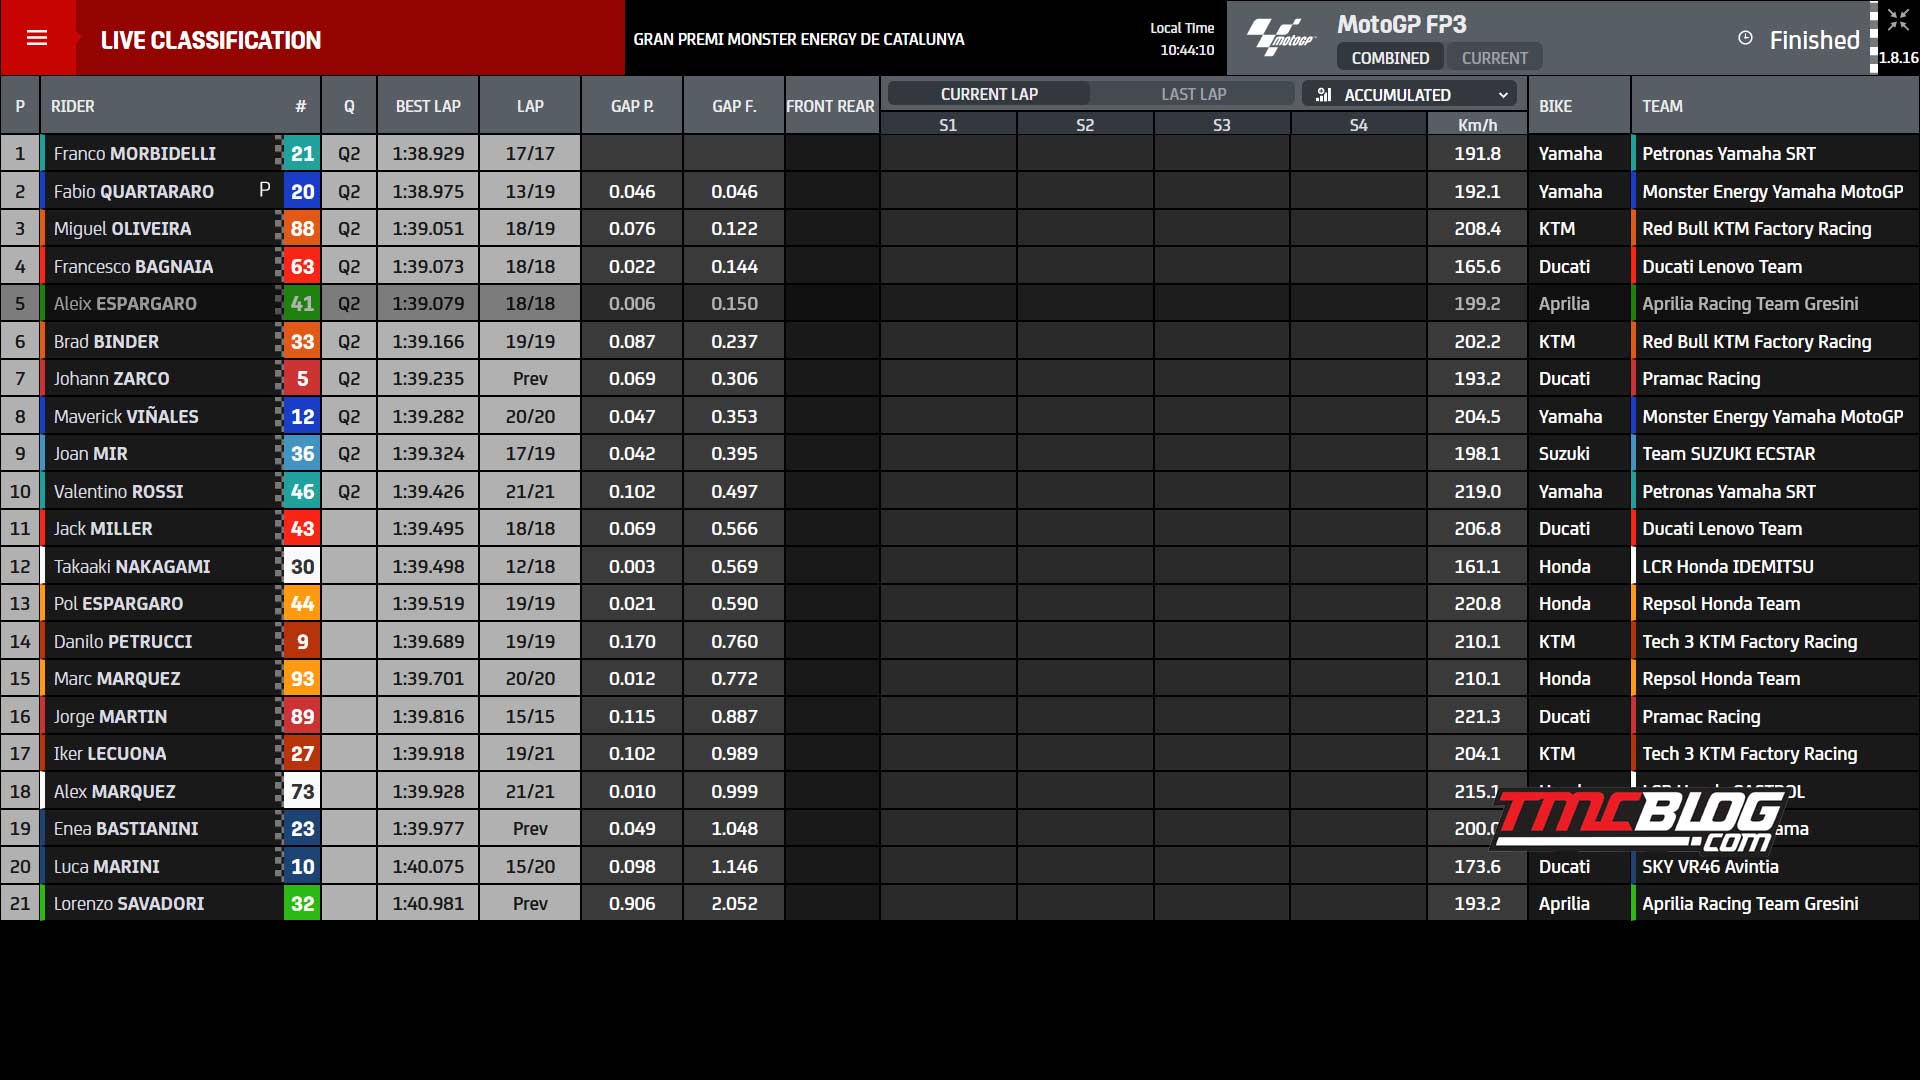Screen dimensions: 1920x1080
Task: Select rider Maverick VIÑALES
Action: click(x=126, y=416)
